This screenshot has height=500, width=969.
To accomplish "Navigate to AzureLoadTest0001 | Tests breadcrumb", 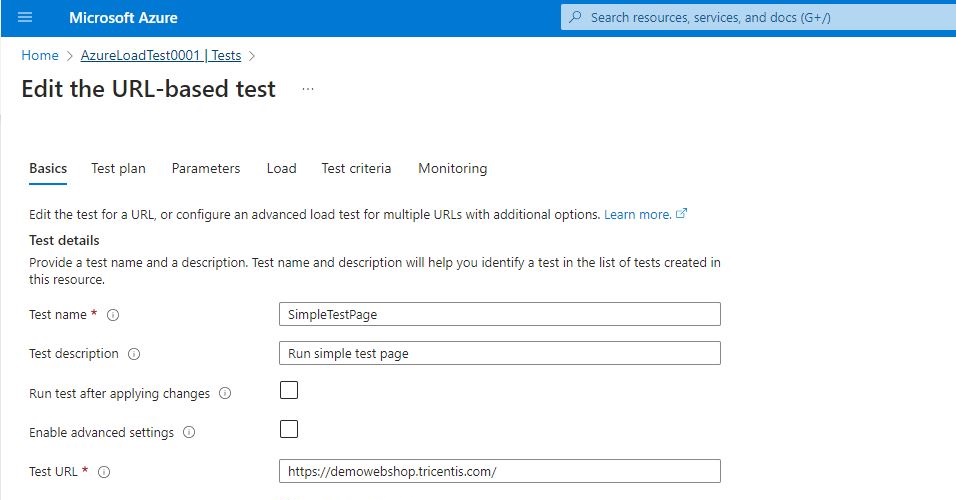I will [160, 56].
